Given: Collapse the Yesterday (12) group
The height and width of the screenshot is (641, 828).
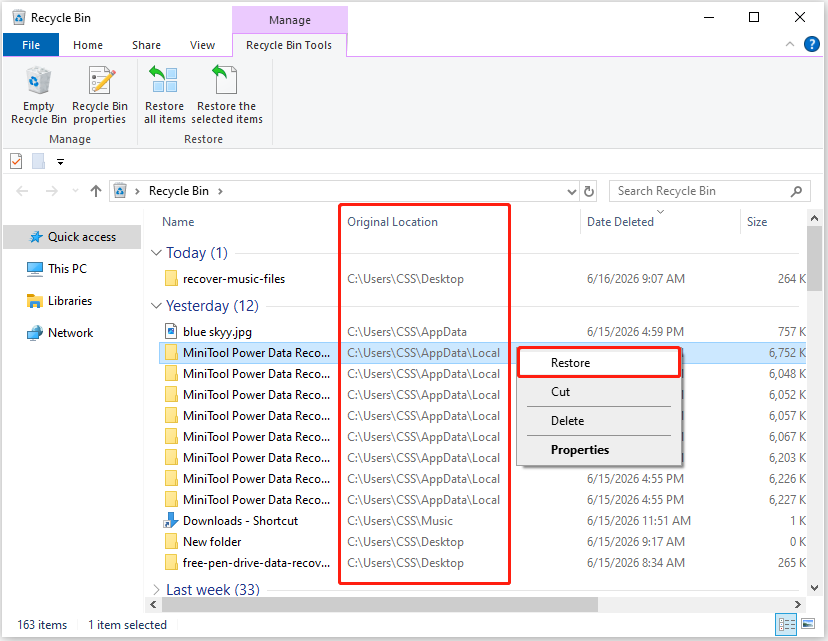Looking at the screenshot, I should (x=156, y=306).
